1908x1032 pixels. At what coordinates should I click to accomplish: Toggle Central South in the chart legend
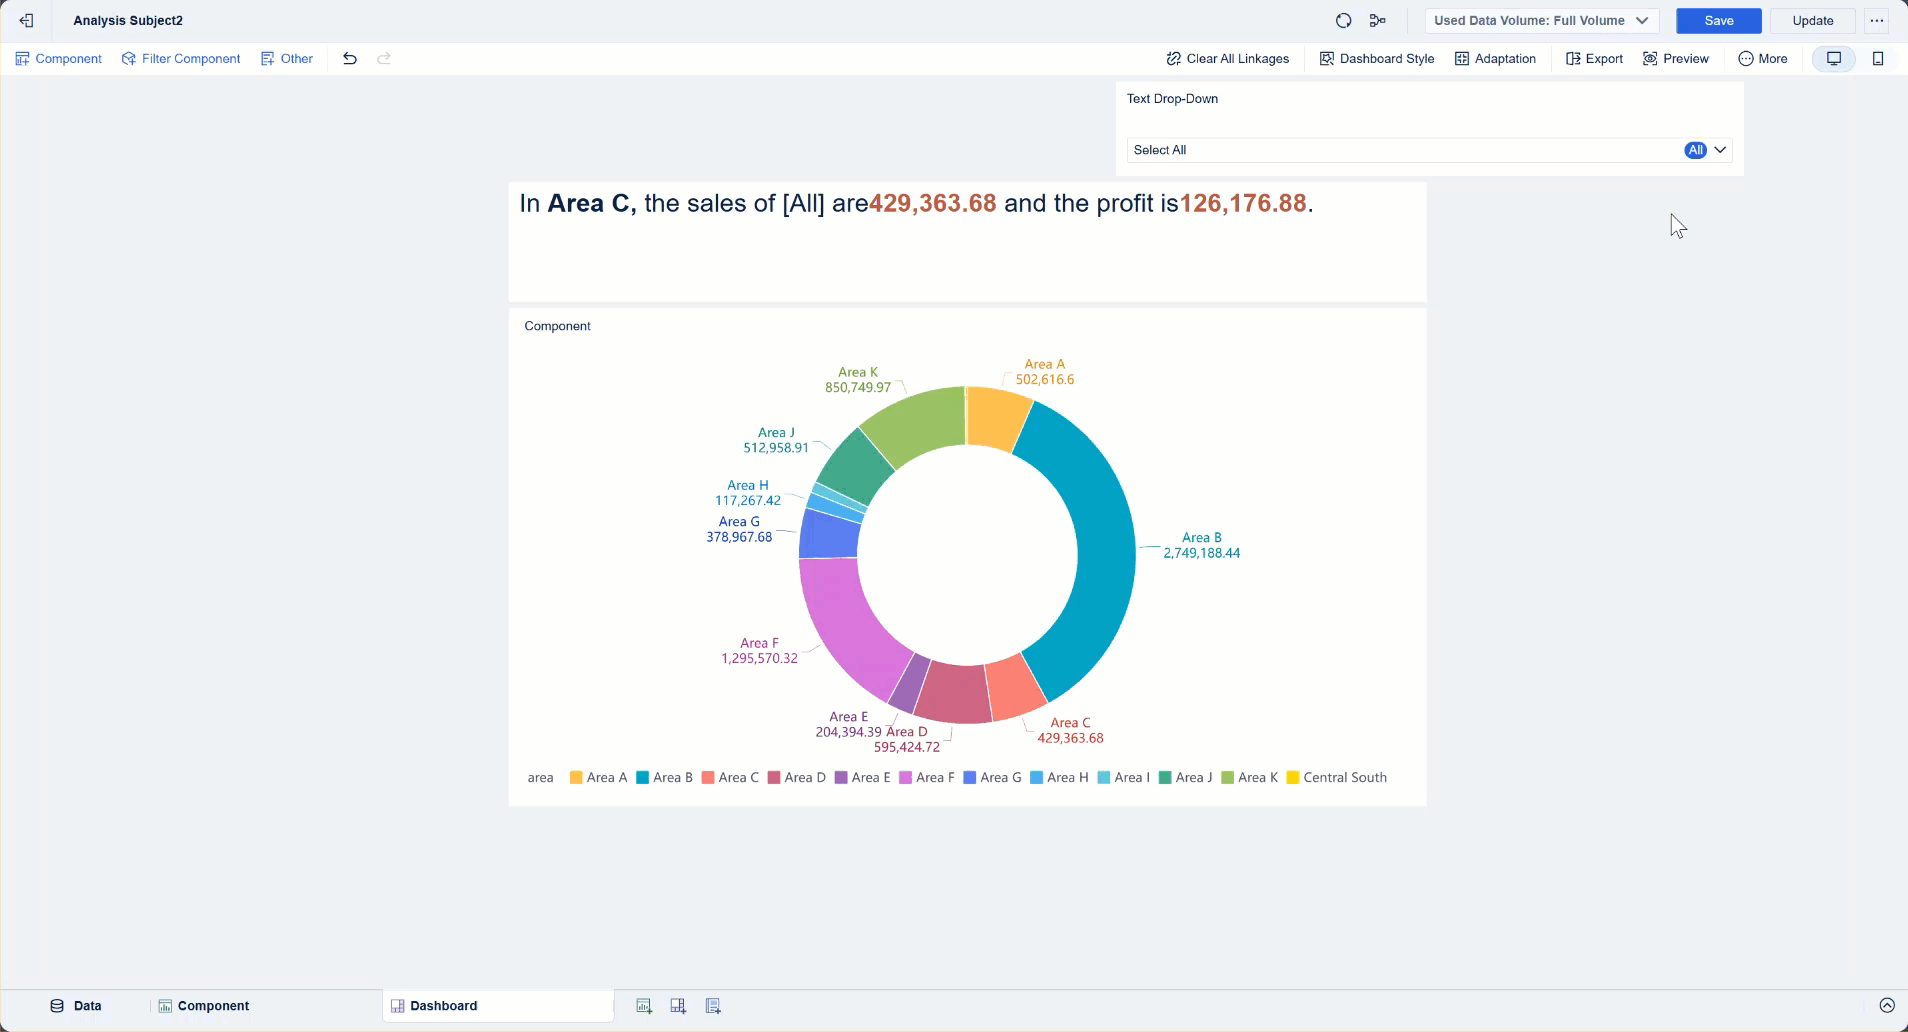pyautogui.click(x=1336, y=777)
